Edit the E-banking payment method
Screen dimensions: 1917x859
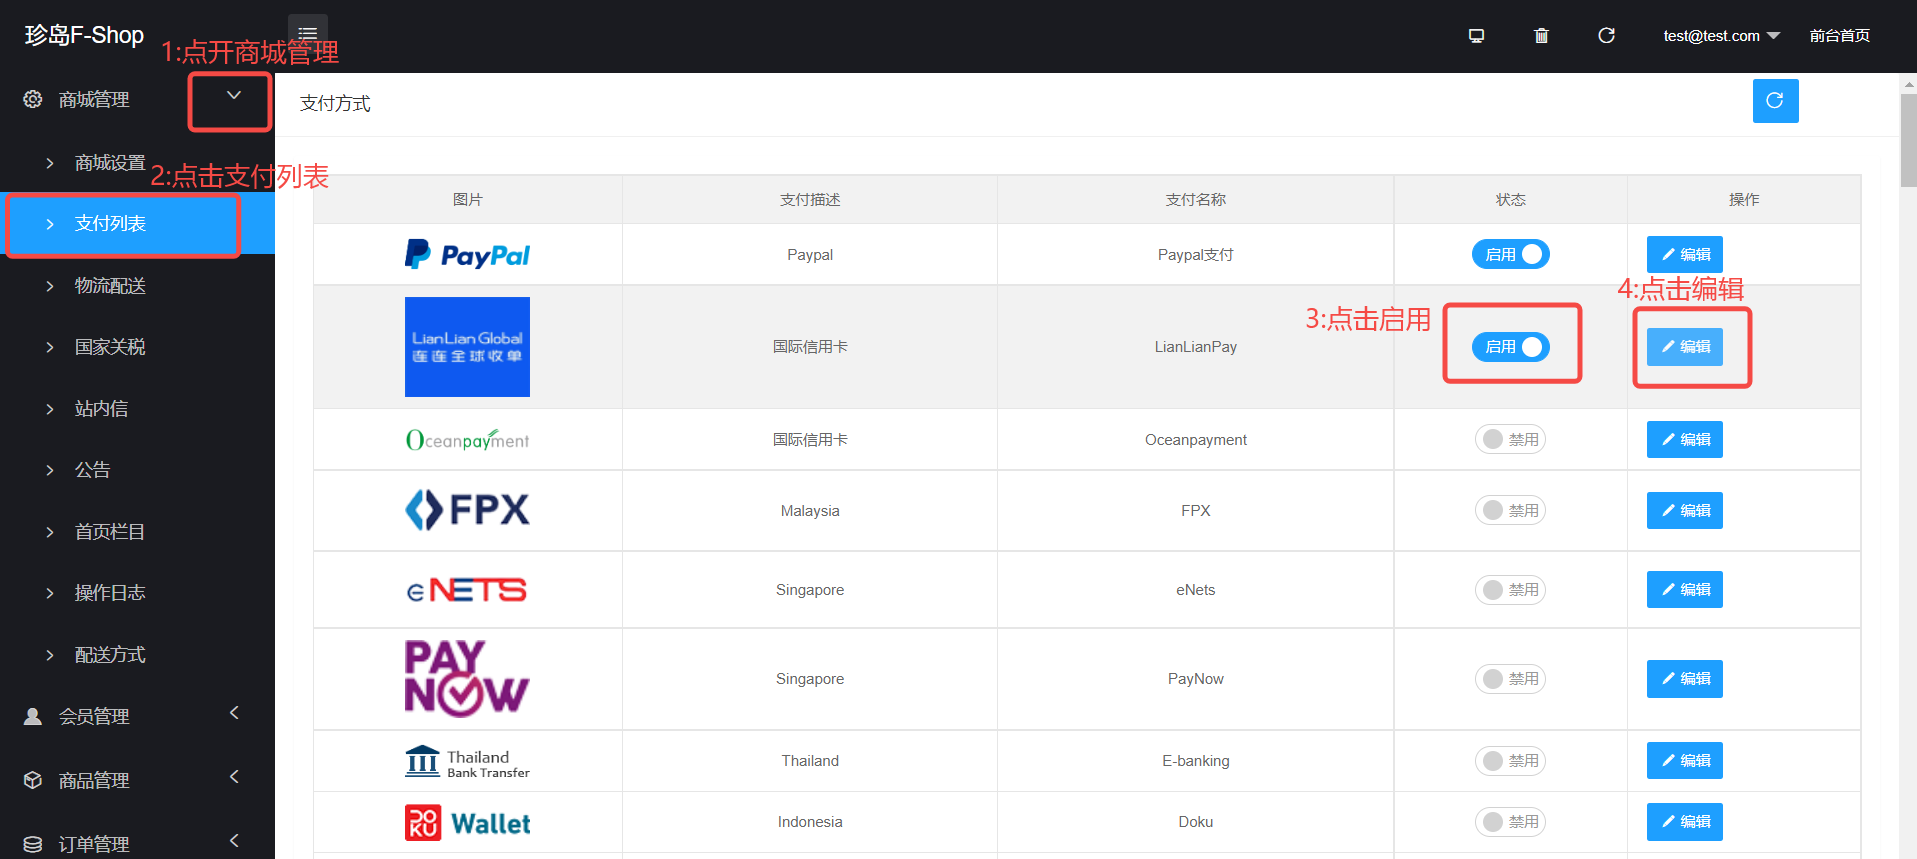pos(1685,761)
